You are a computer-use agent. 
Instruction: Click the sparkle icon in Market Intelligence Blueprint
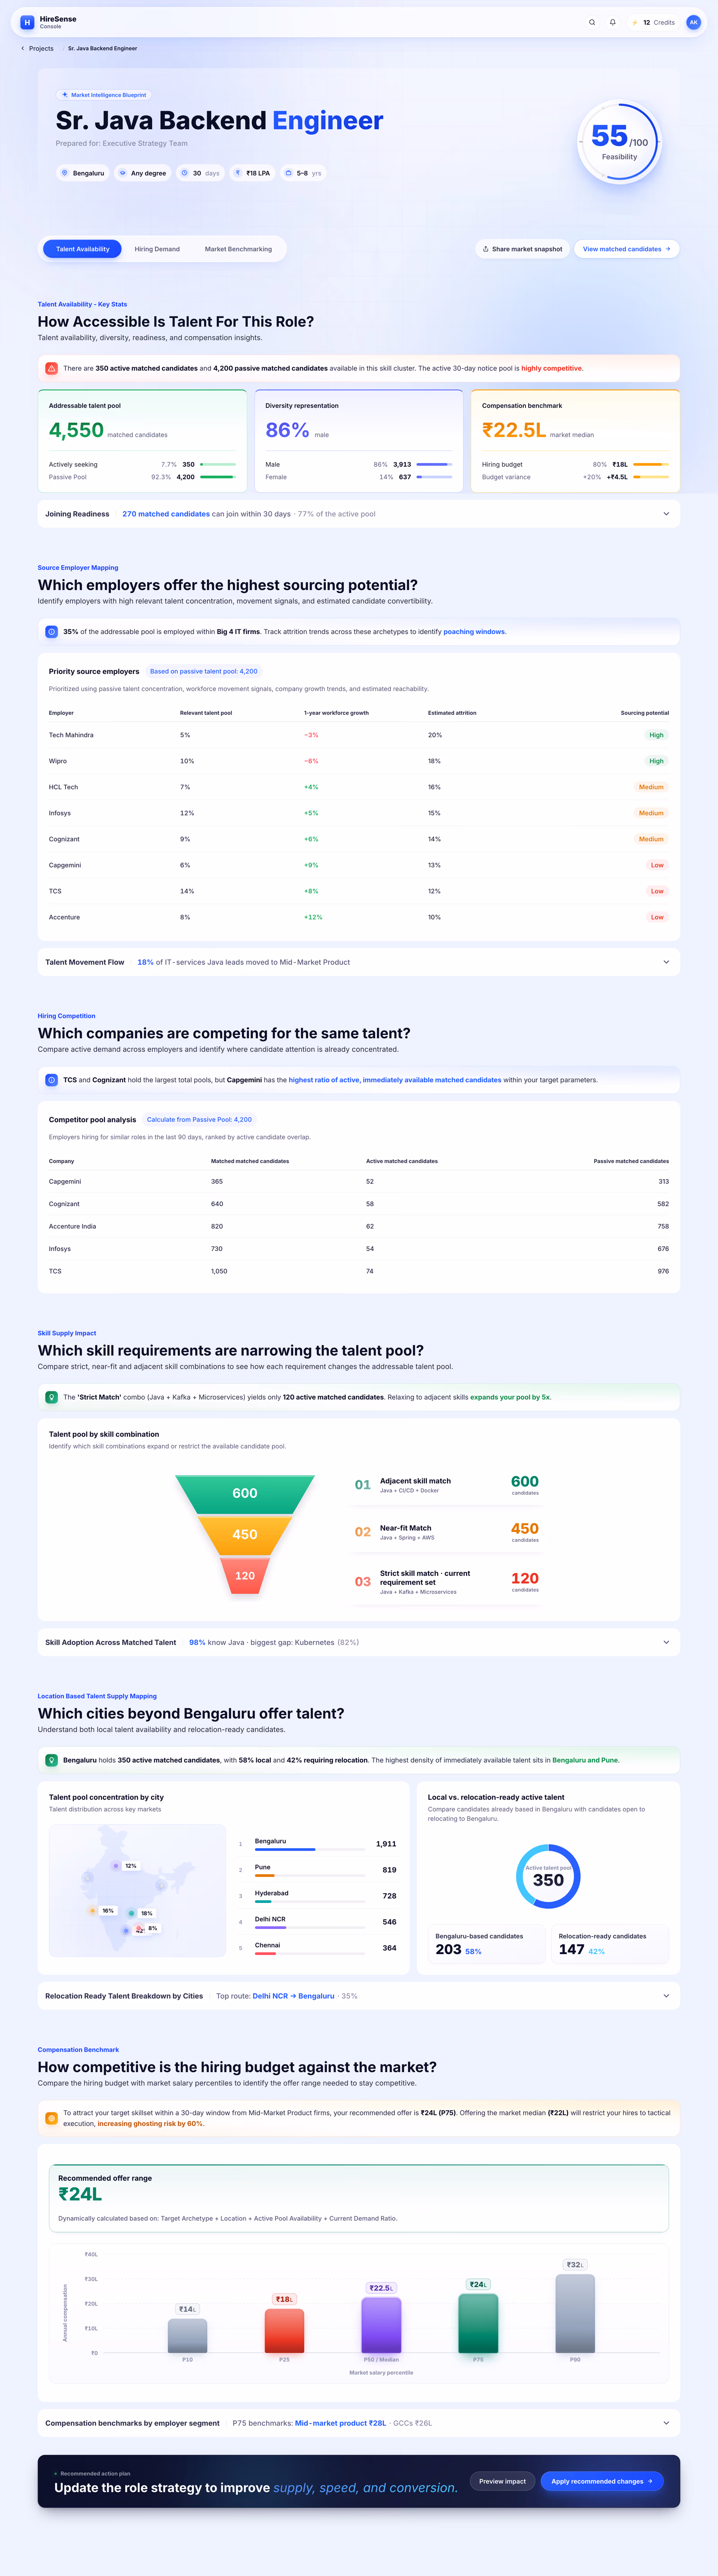tap(65, 95)
